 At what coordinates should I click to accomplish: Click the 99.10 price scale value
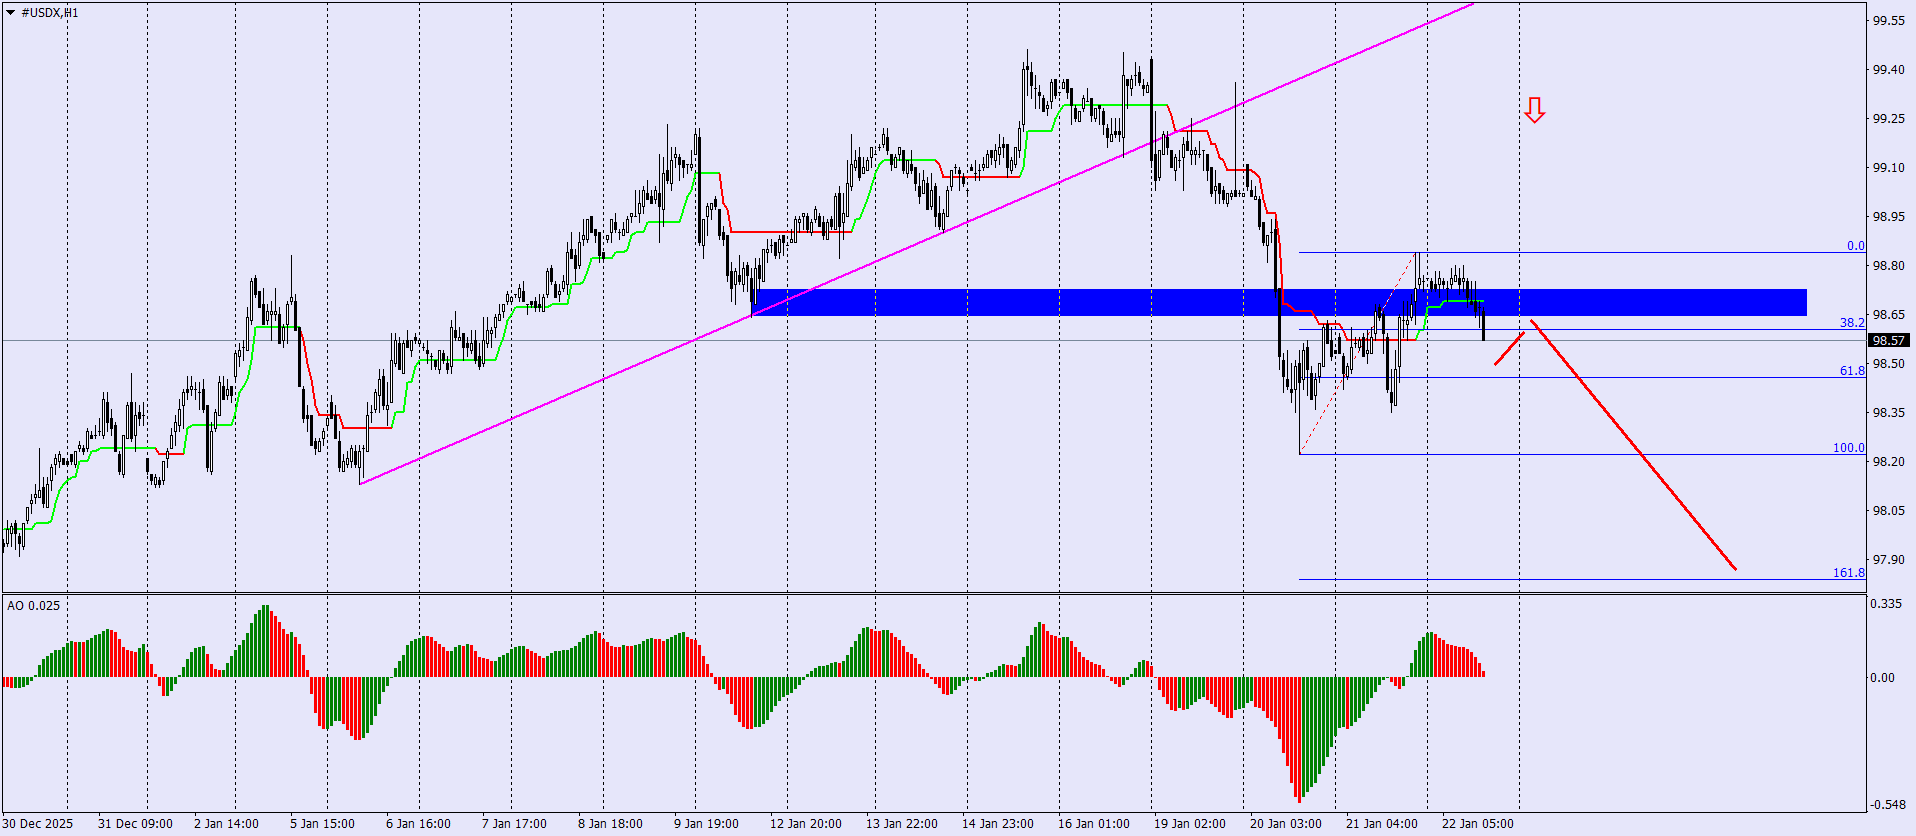click(1888, 168)
